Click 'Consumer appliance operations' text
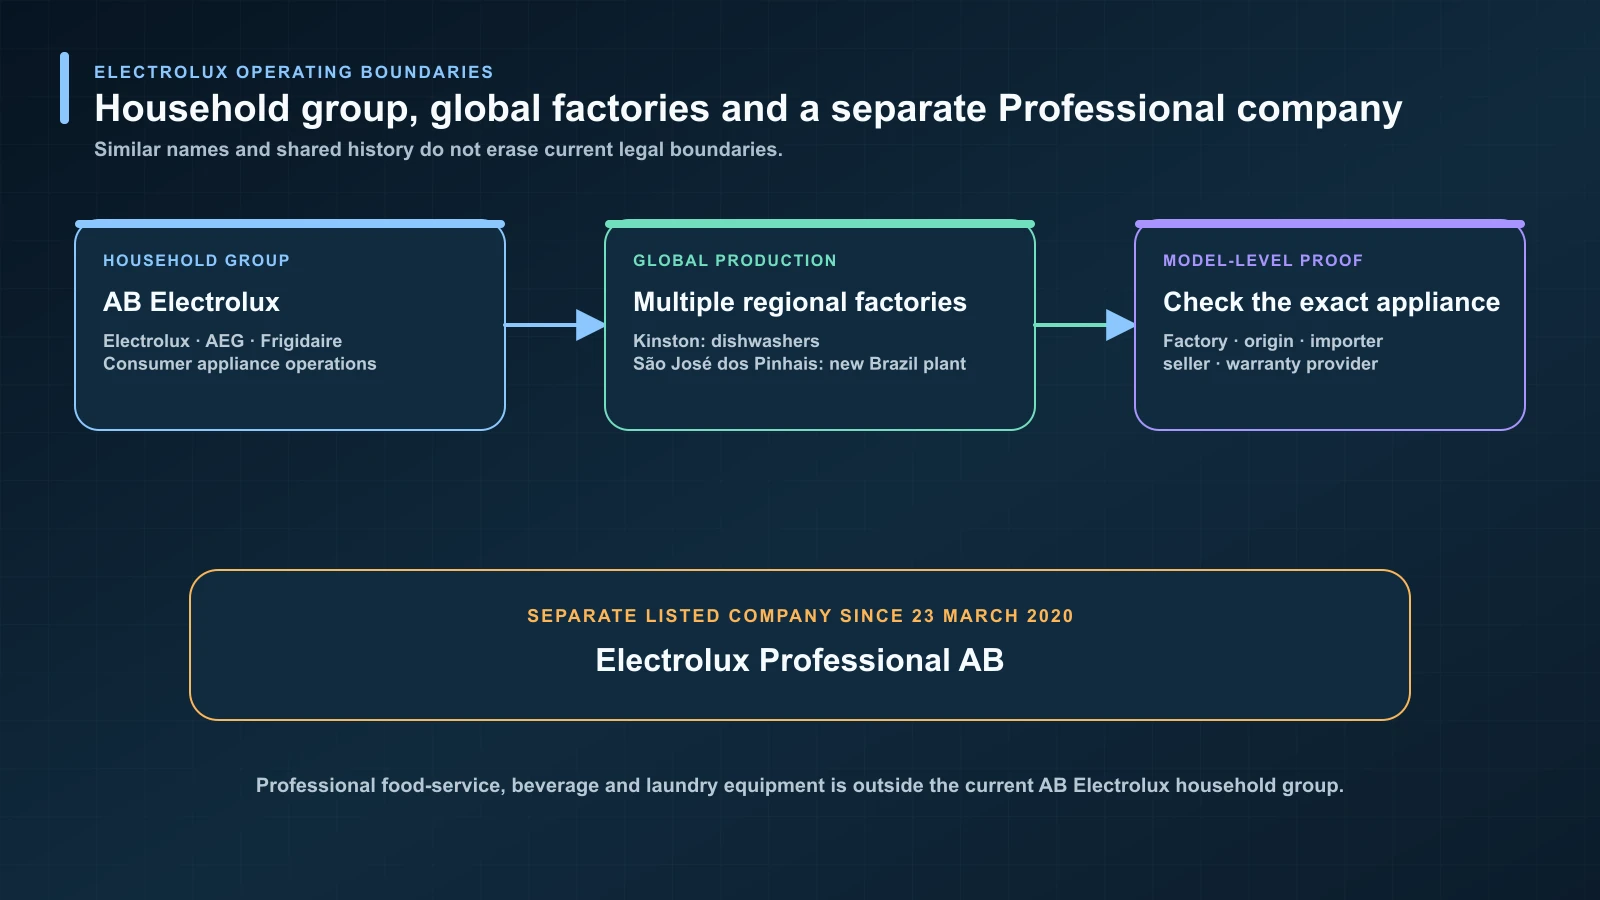 pos(240,364)
